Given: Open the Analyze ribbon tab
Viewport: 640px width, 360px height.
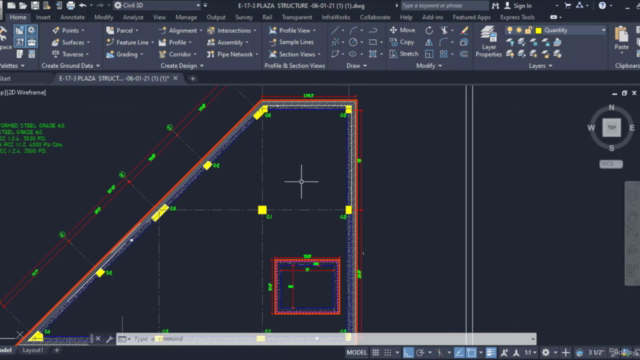Looking at the screenshot, I should [x=133, y=17].
